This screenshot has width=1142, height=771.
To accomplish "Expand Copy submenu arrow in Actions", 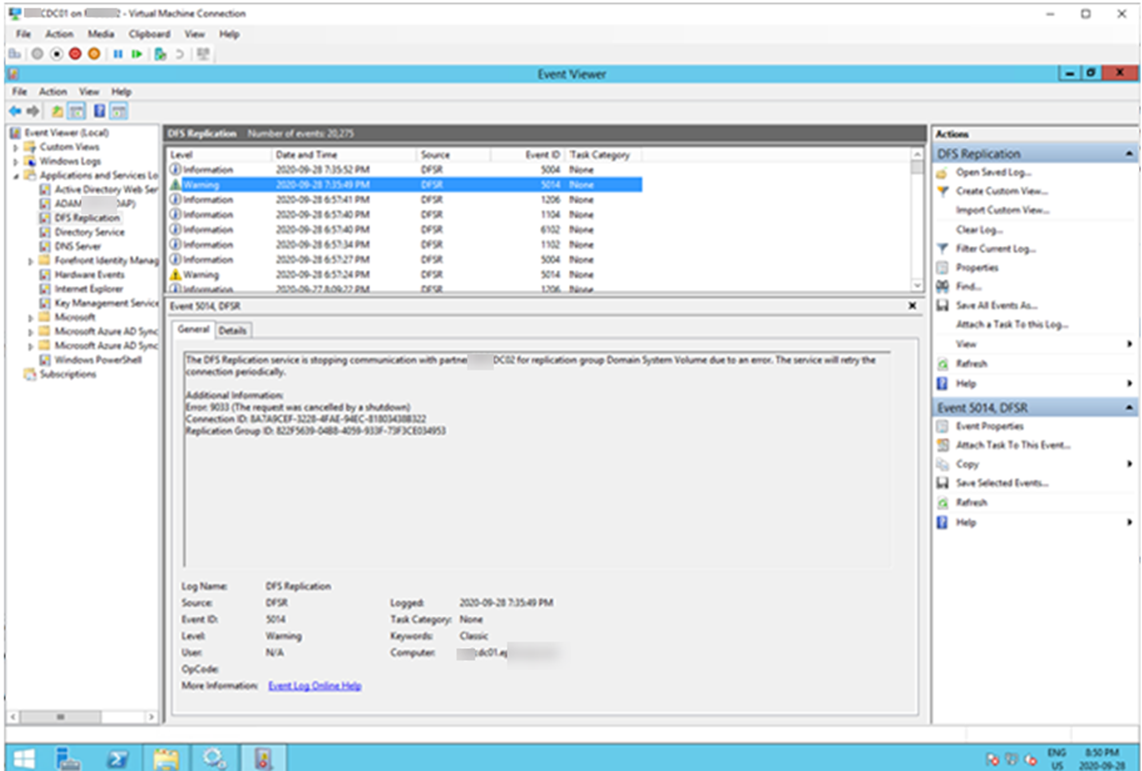I will (x=1130, y=464).
